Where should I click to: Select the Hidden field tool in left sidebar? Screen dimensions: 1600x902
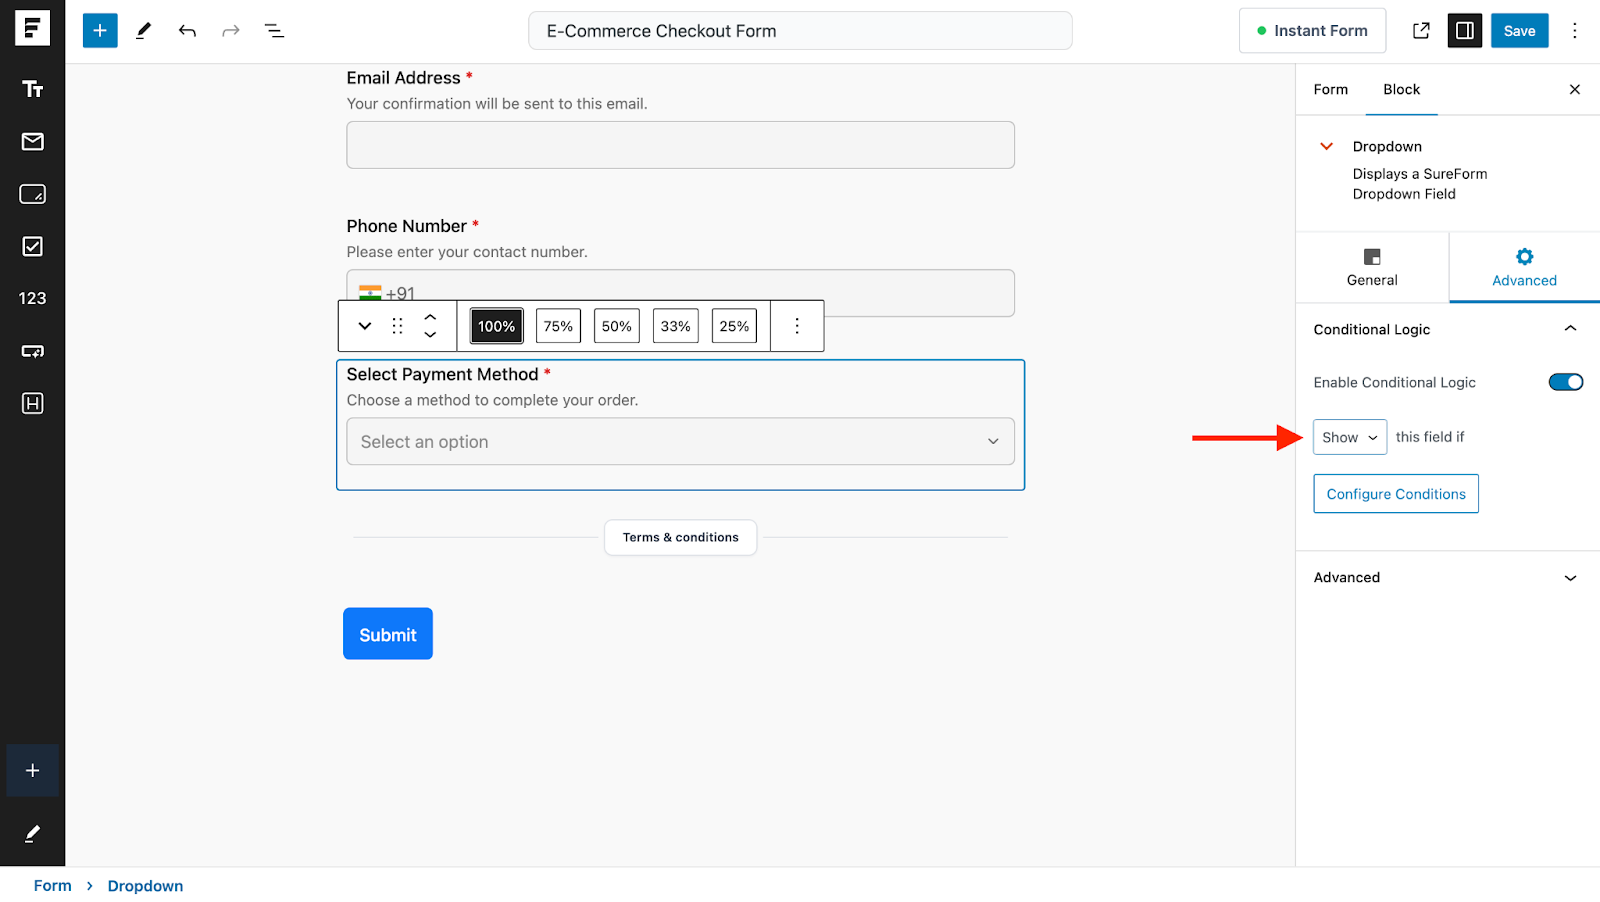click(x=33, y=404)
